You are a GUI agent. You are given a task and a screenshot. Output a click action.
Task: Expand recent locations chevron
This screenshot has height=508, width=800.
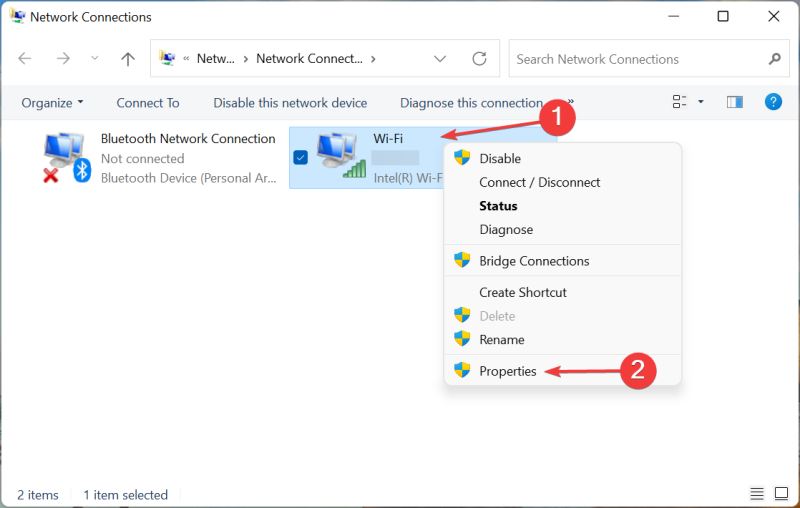click(95, 59)
